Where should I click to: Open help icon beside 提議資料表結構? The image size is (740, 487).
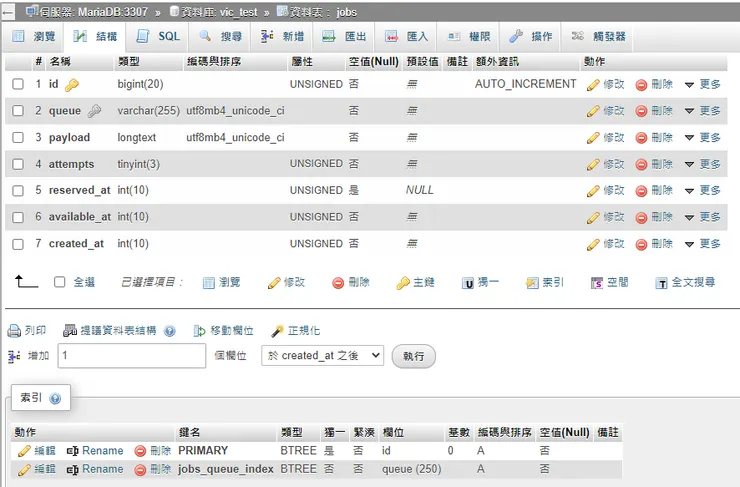[169, 331]
